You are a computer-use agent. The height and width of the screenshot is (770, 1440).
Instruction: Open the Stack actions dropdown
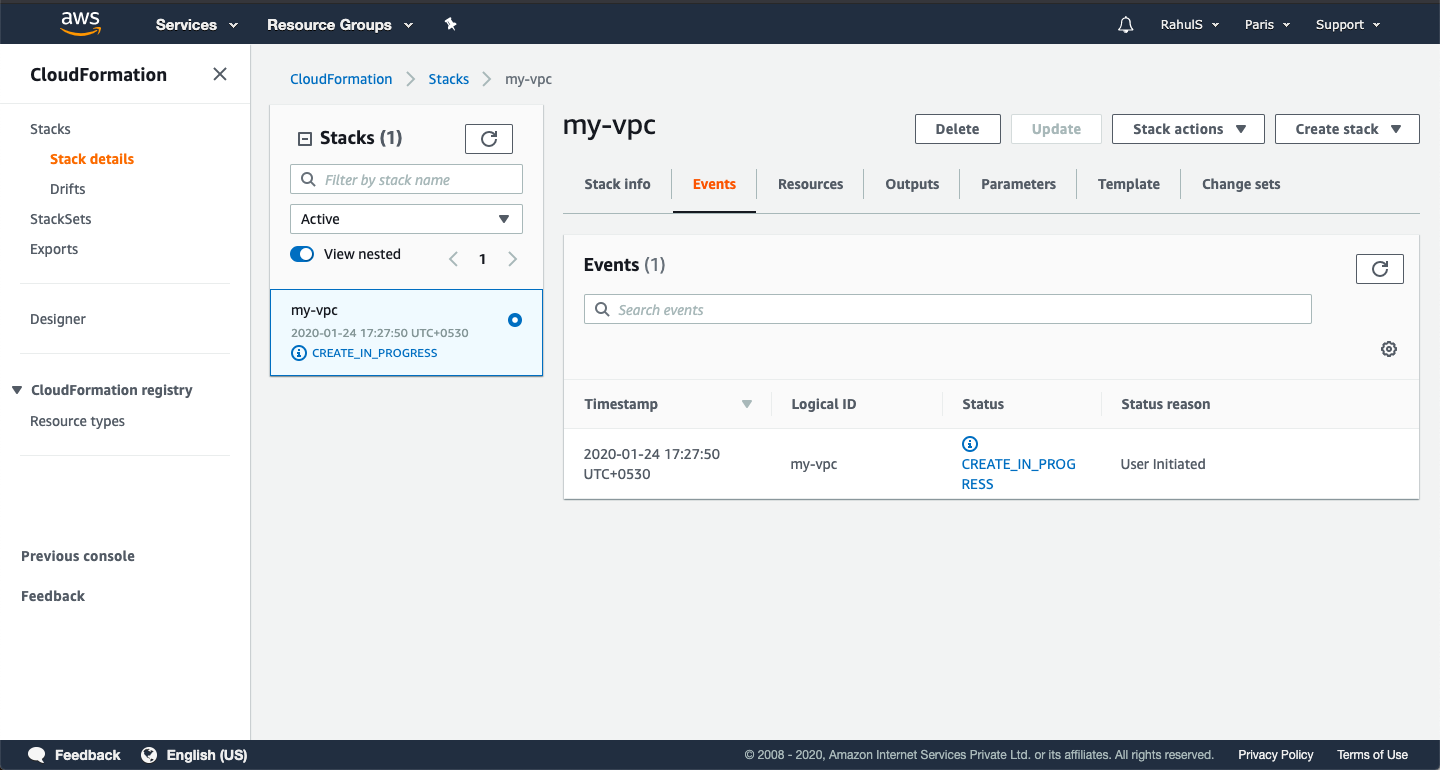click(1188, 128)
